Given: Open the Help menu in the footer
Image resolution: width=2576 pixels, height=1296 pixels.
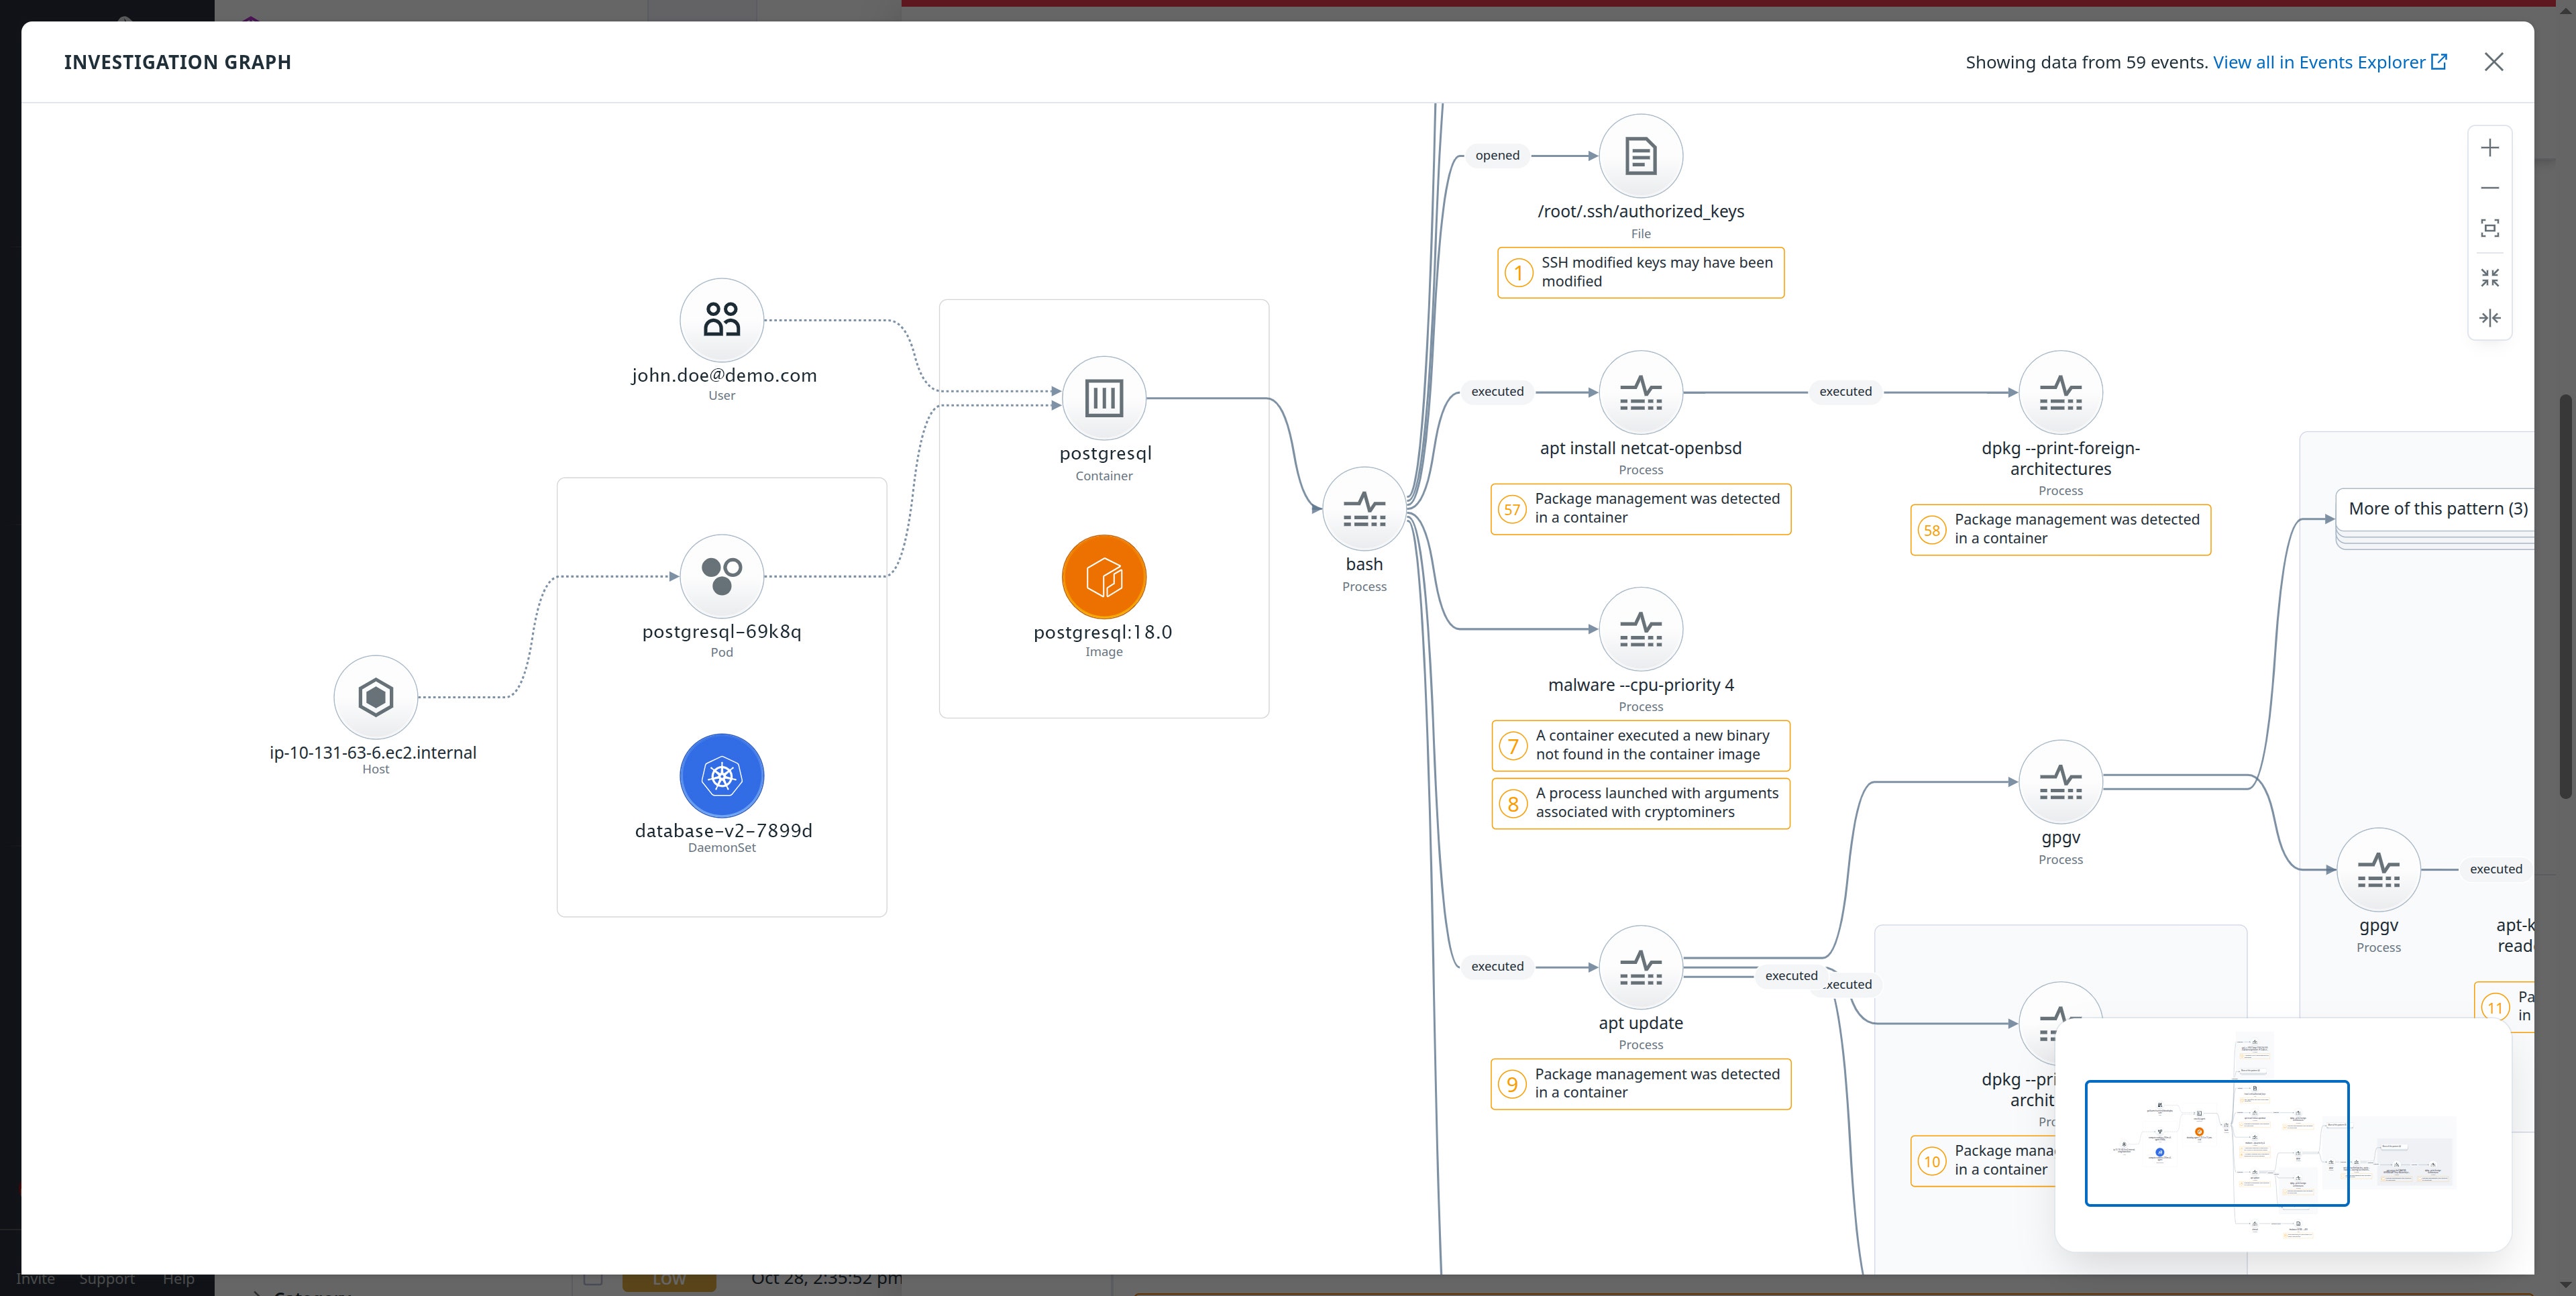Looking at the screenshot, I should [x=178, y=1278].
